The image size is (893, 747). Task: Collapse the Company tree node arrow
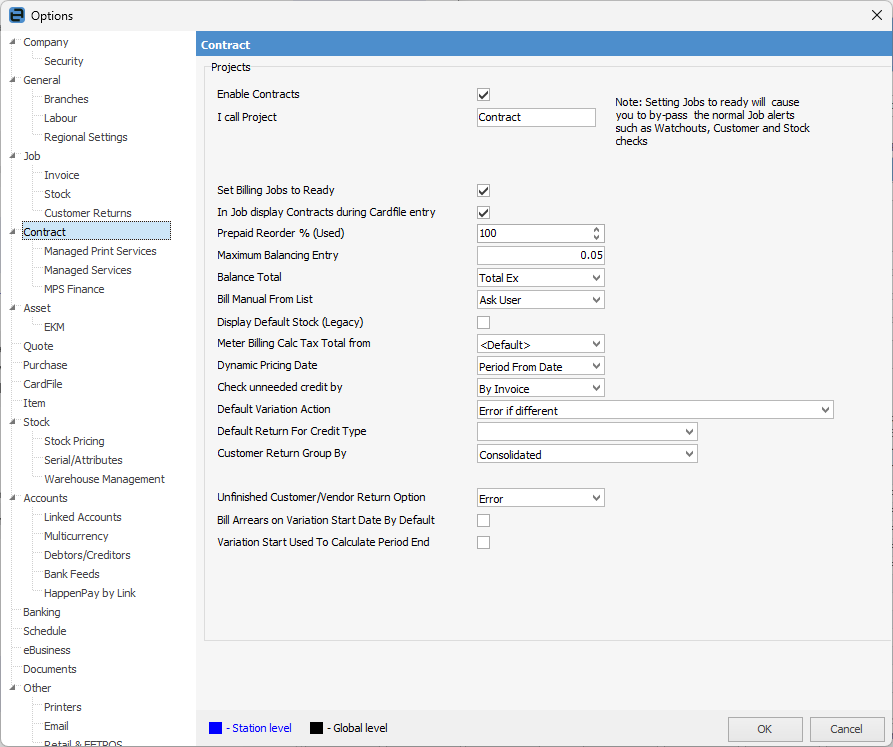click(12, 42)
